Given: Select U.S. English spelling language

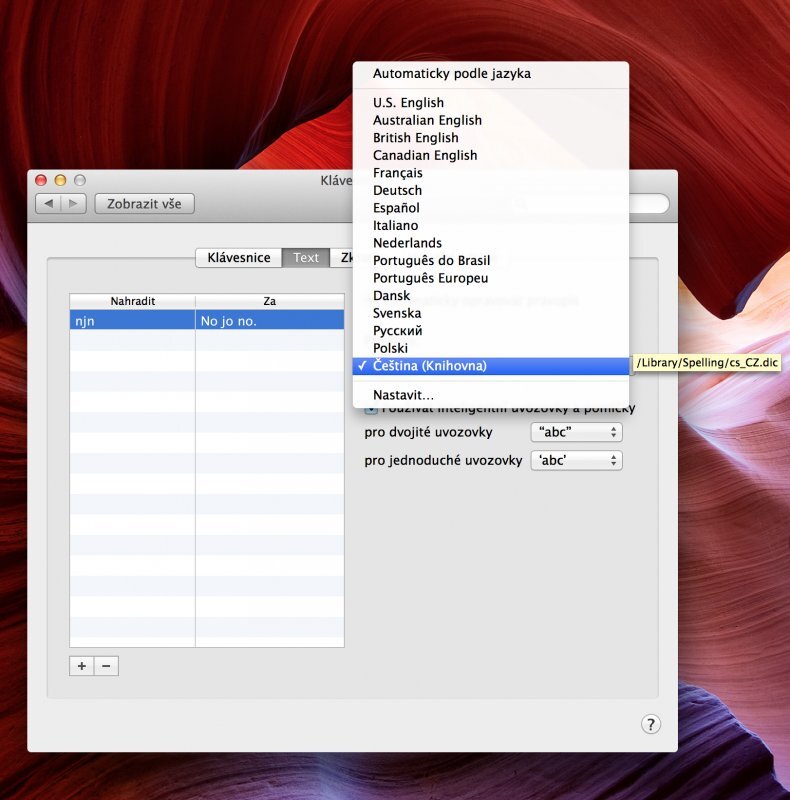Looking at the screenshot, I should coord(408,103).
